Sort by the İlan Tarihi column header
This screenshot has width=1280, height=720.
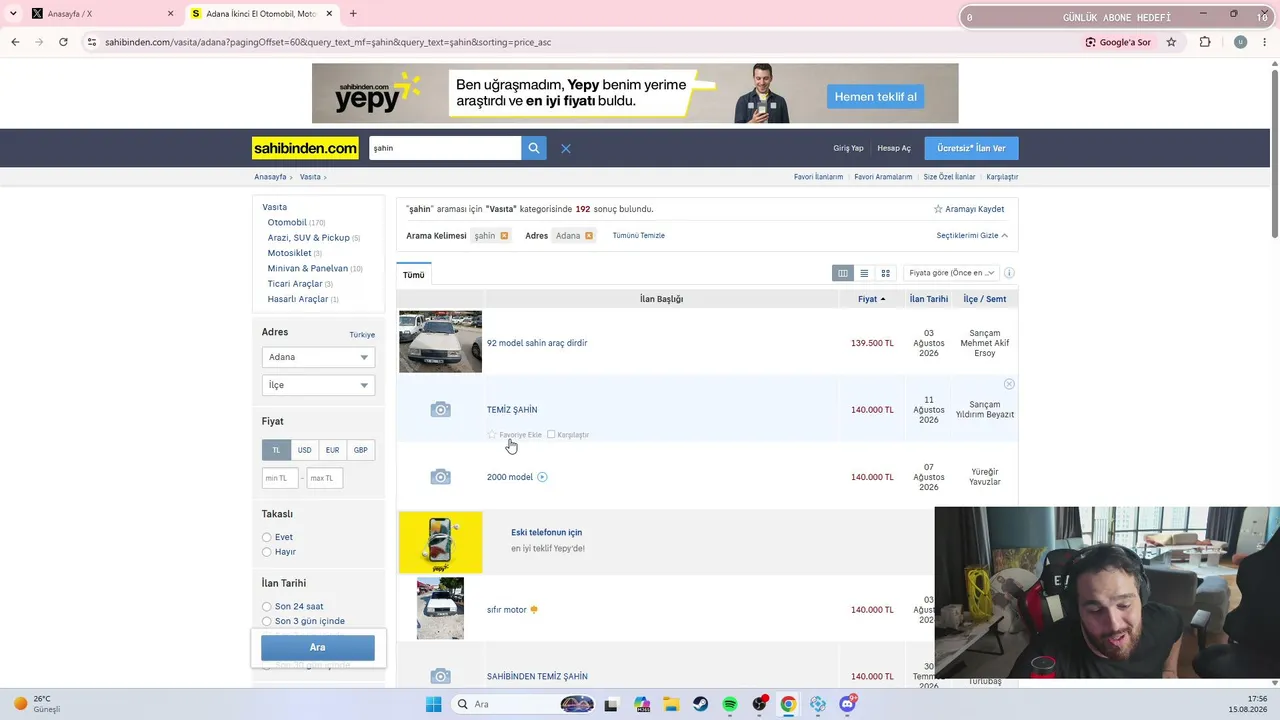coord(929,299)
